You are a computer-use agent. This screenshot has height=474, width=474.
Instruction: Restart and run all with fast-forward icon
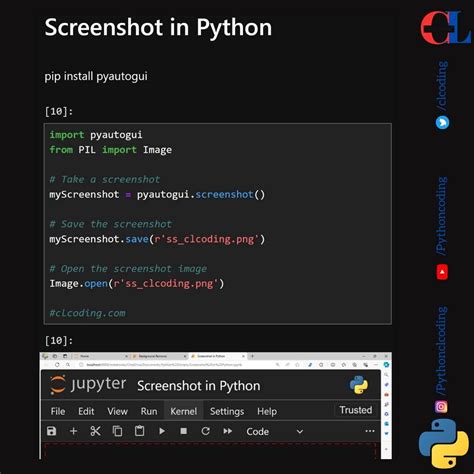click(227, 431)
